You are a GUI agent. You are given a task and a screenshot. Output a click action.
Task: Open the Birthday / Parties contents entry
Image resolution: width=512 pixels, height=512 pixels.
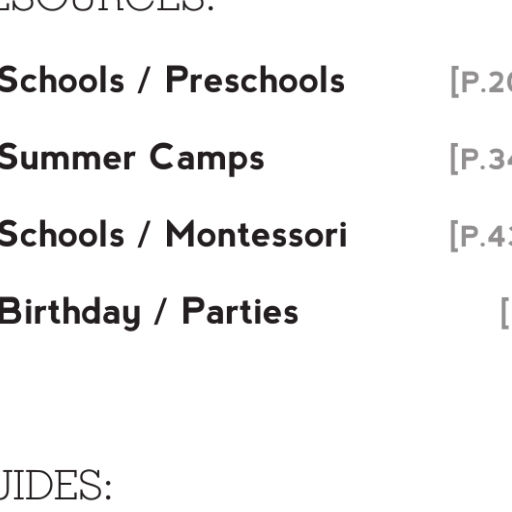(149, 313)
